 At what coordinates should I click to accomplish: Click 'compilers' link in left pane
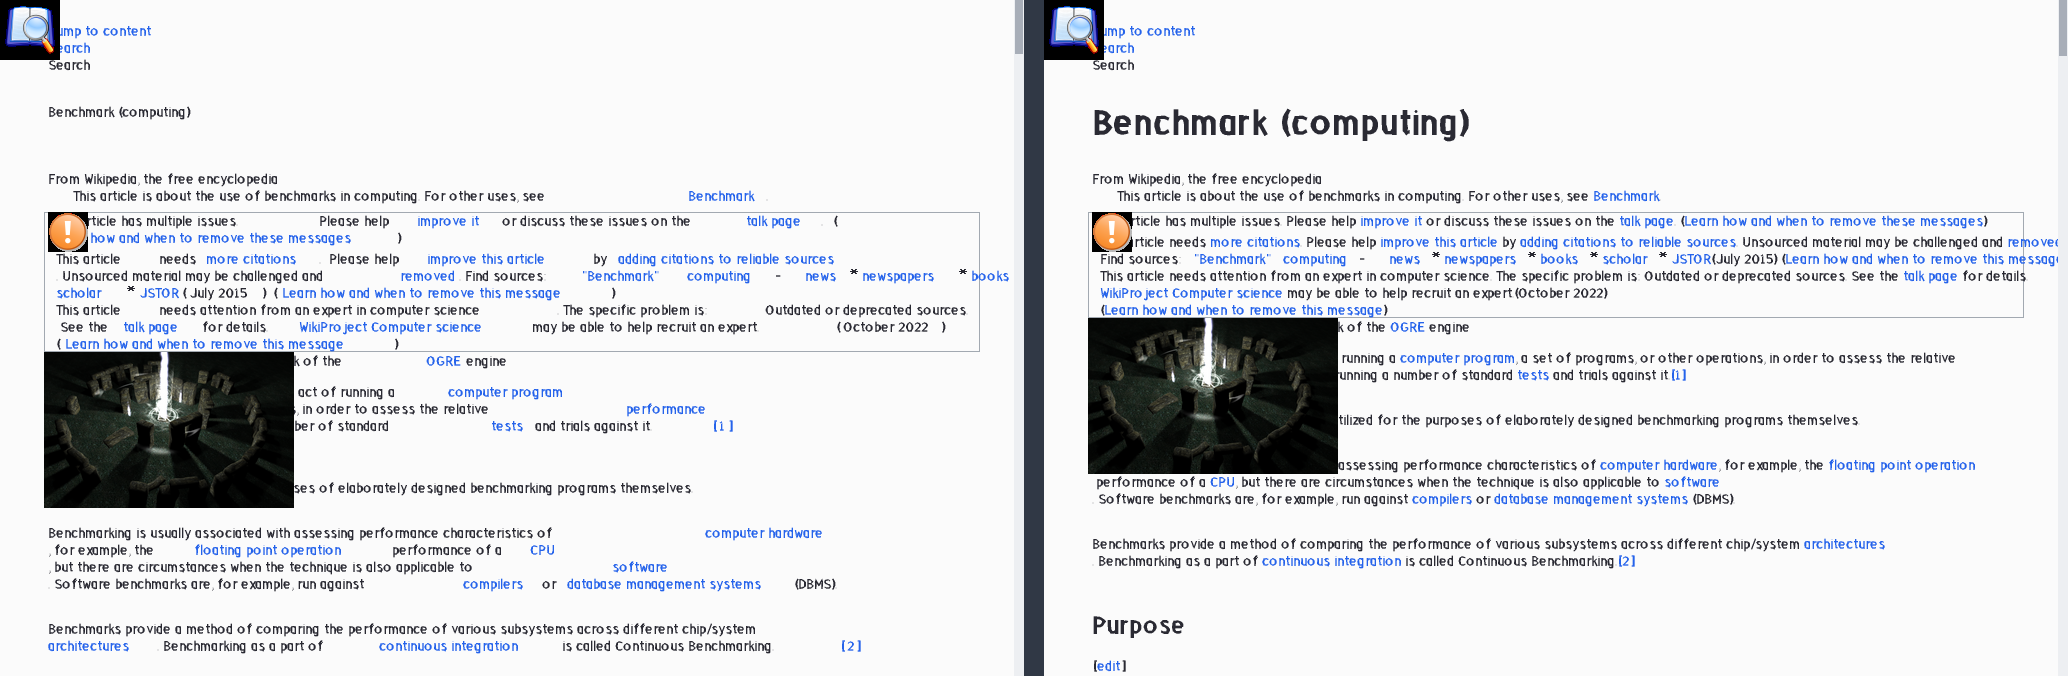493,584
